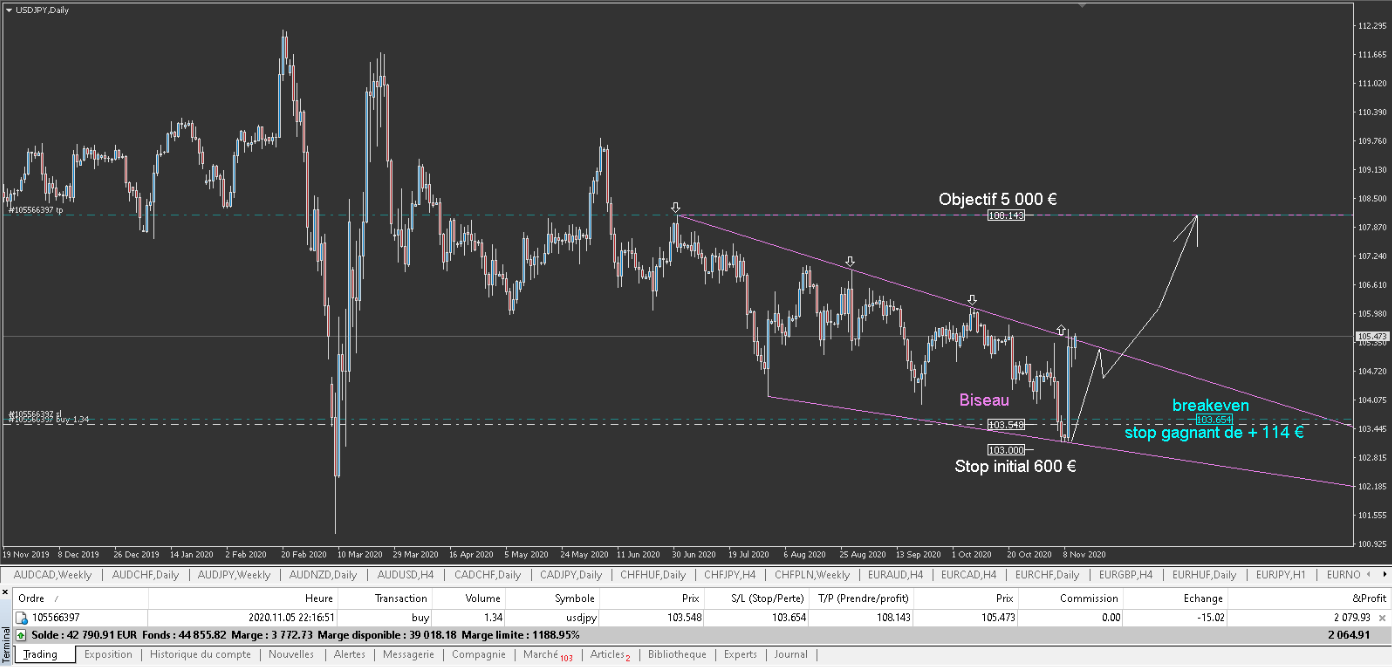Select the 108.143 take-profit price label

click(x=1006, y=216)
